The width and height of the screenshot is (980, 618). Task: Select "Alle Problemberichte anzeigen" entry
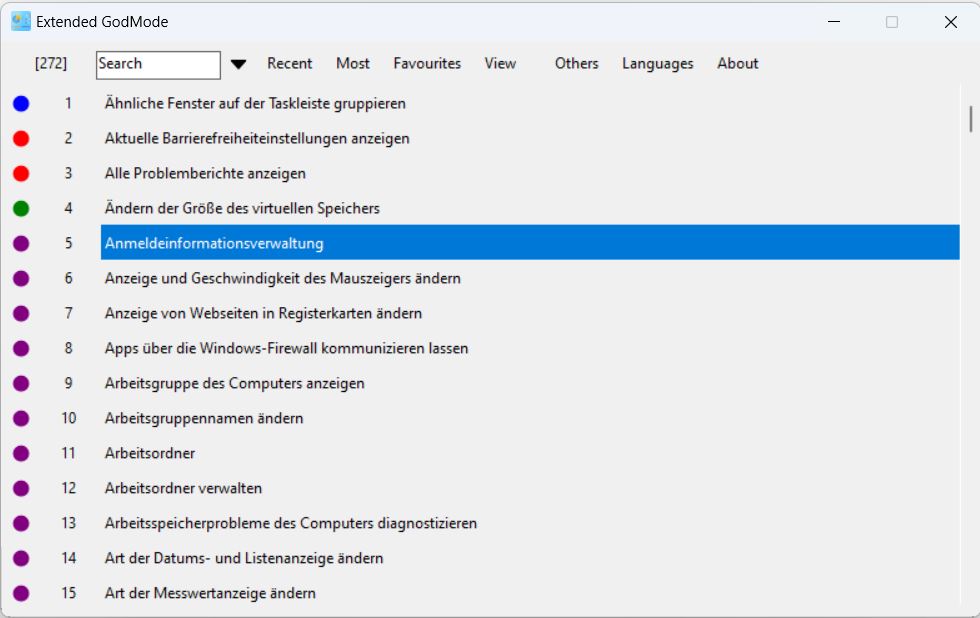click(205, 173)
